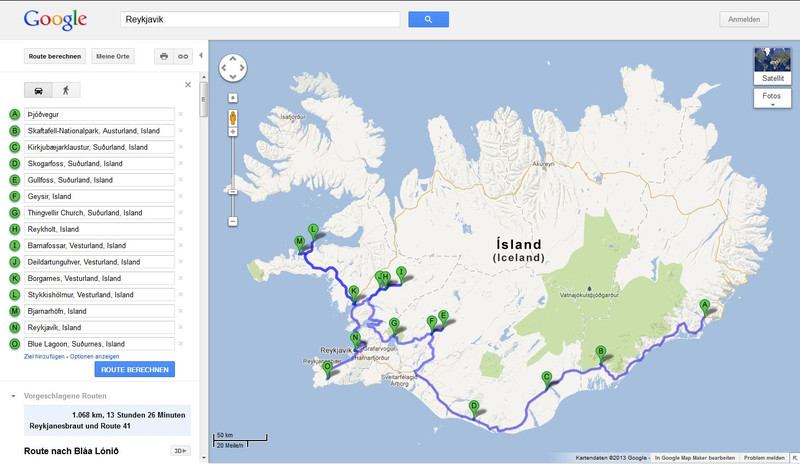Click the blue ROUTE BERECHNEN button

tap(134, 369)
